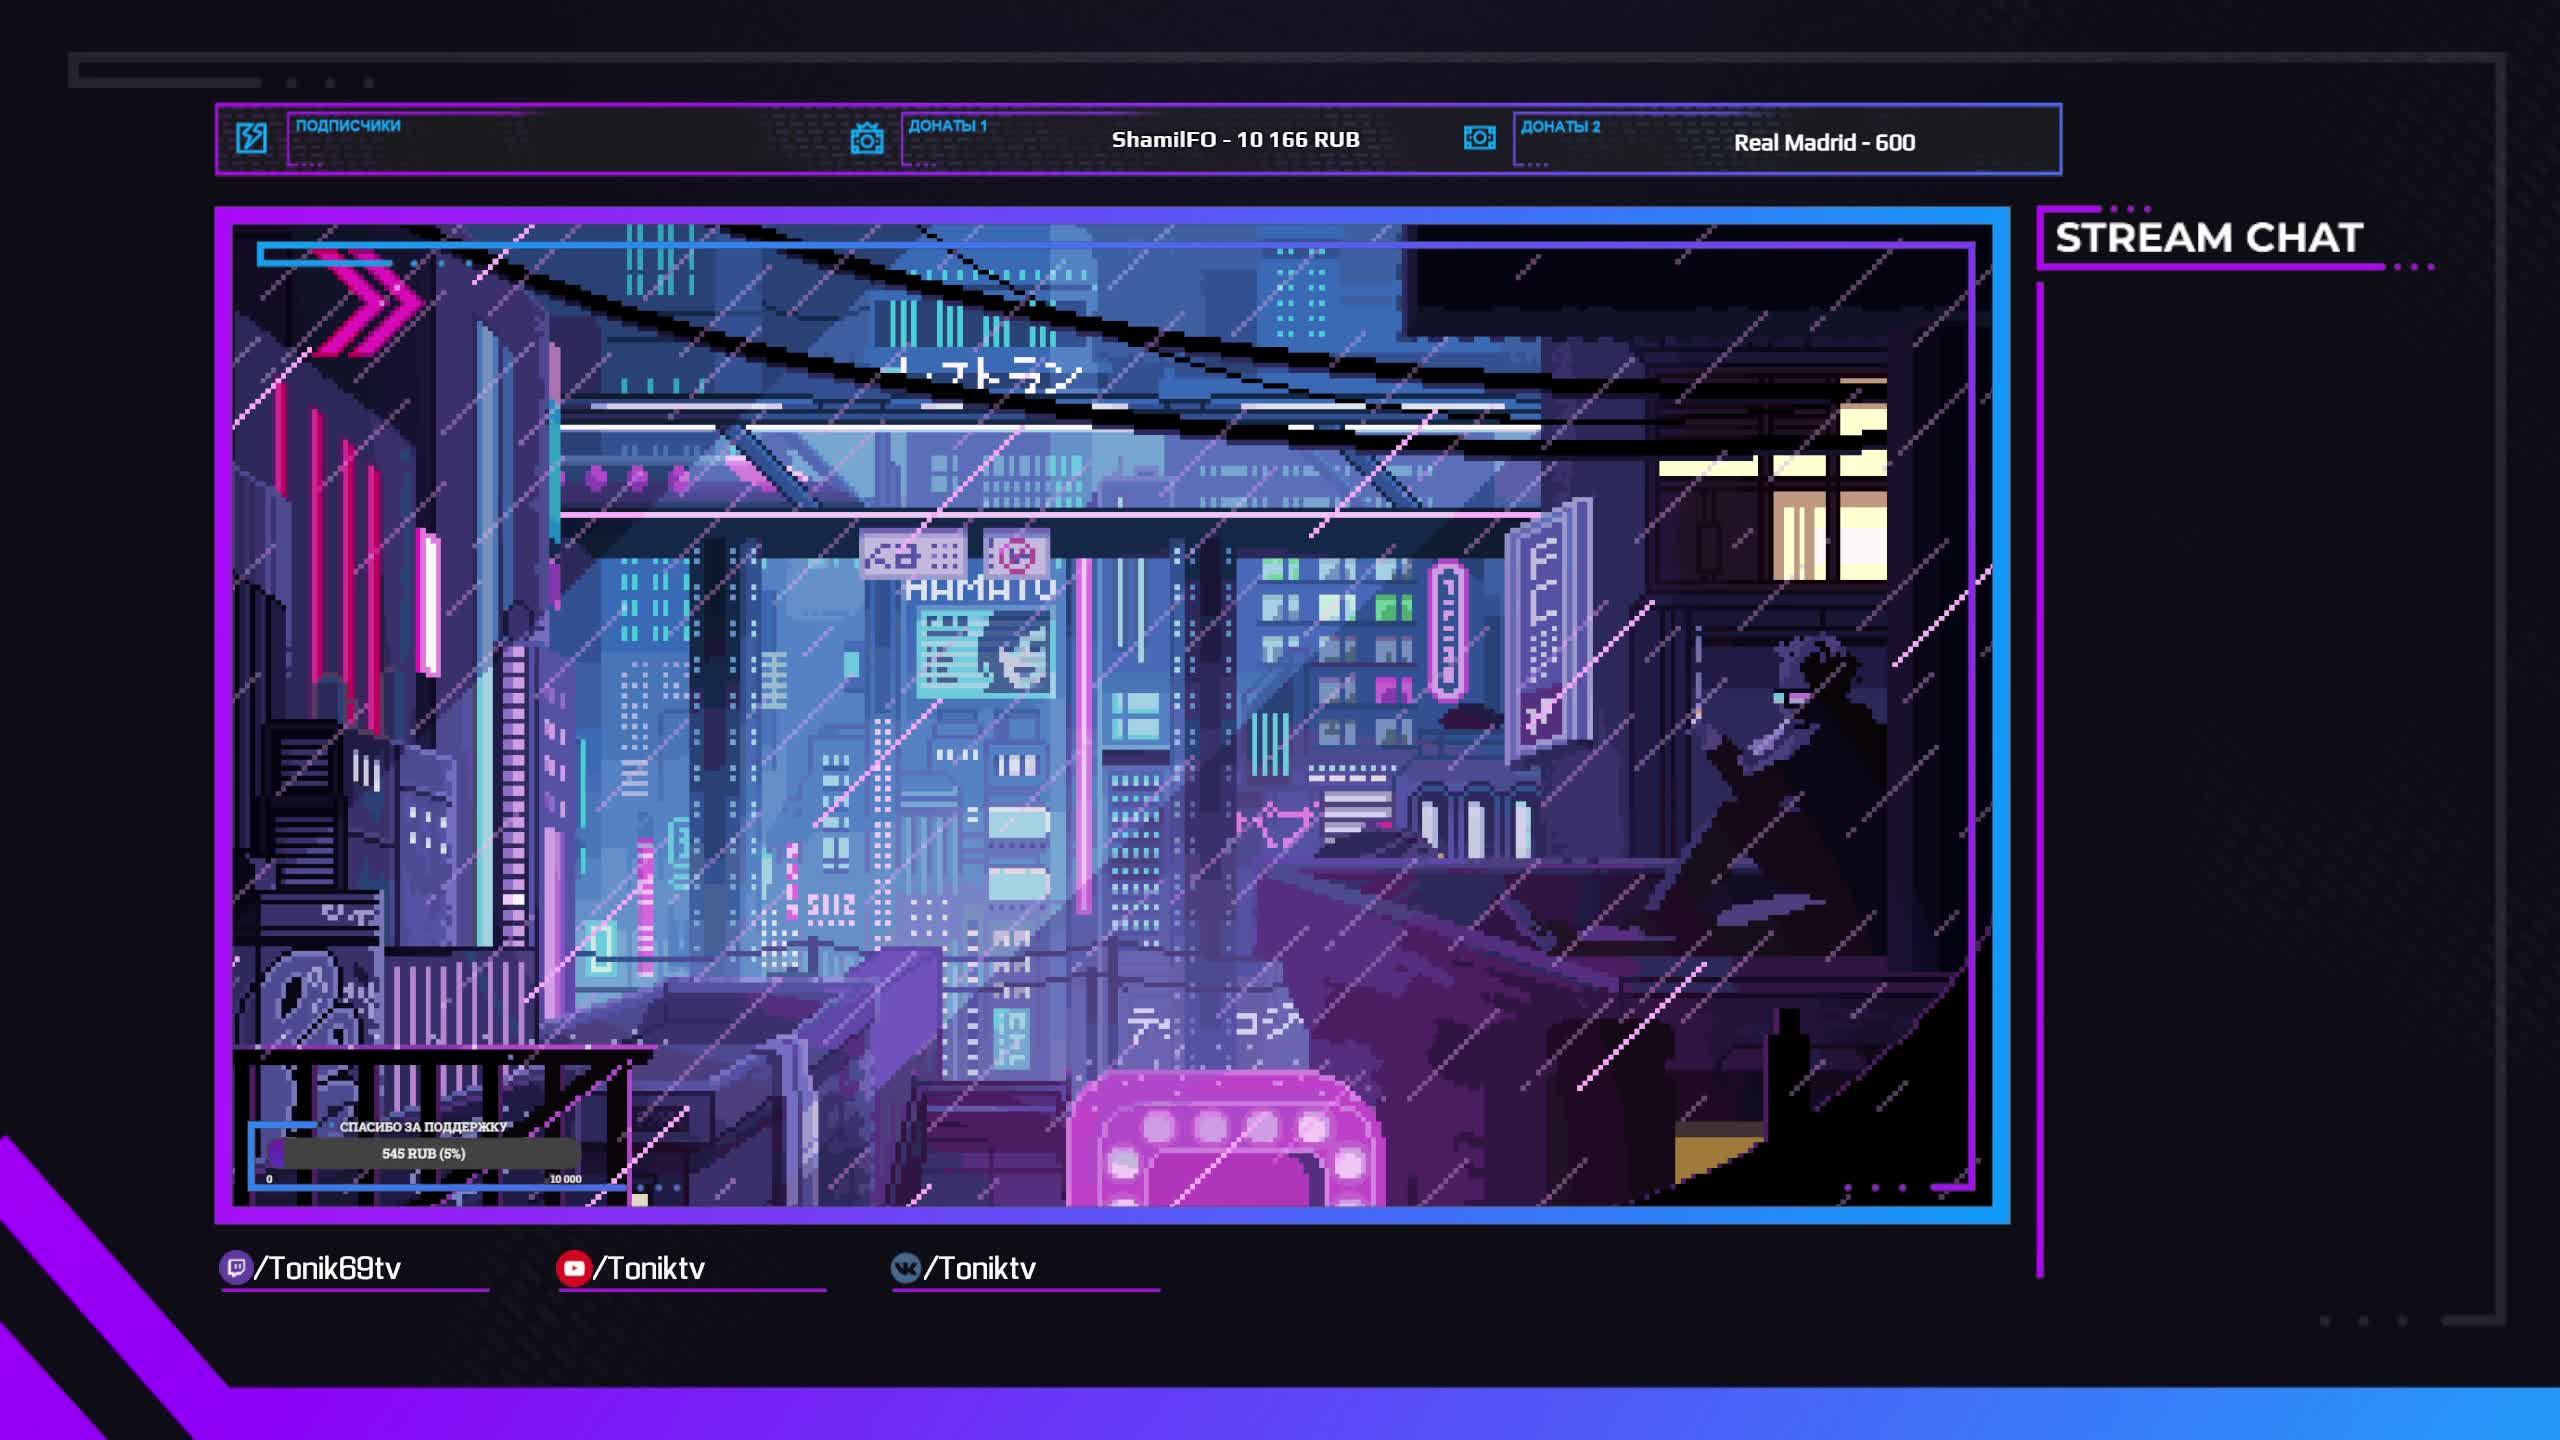Click the YouTube logo icon
Image resolution: width=2560 pixels, height=1440 pixels.
(x=574, y=1268)
